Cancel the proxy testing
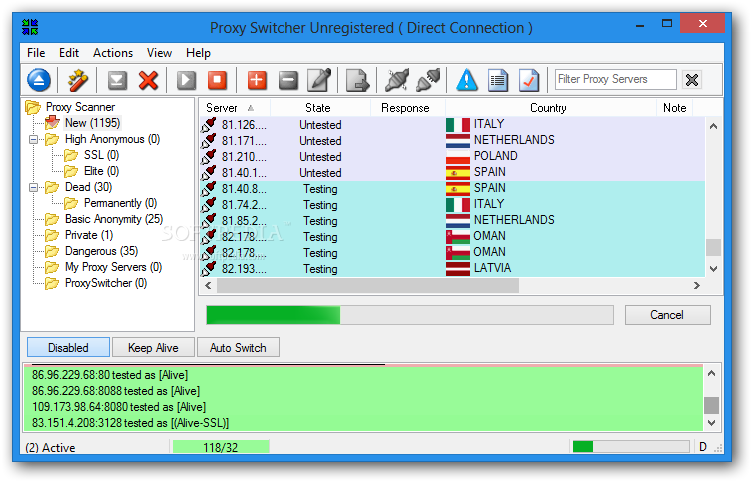Image resolution: width=752 pixels, height=482 pixels. [667, 315]
